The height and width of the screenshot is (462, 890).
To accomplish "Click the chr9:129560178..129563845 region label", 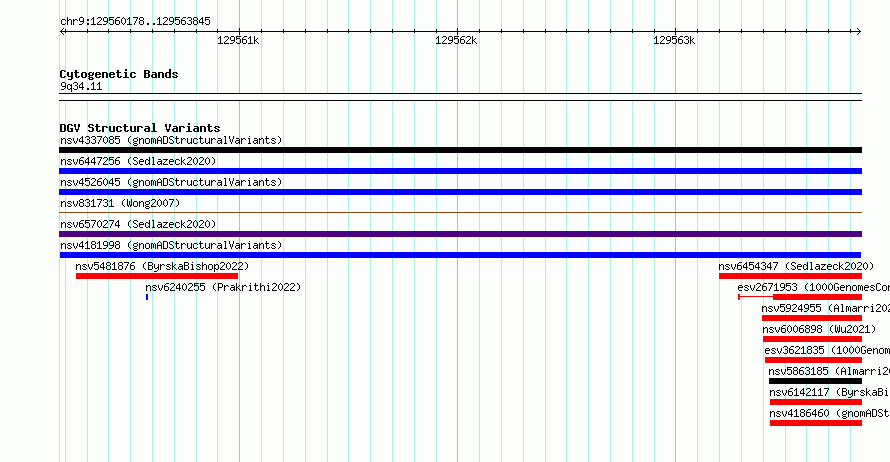I will tap(135, 21).
